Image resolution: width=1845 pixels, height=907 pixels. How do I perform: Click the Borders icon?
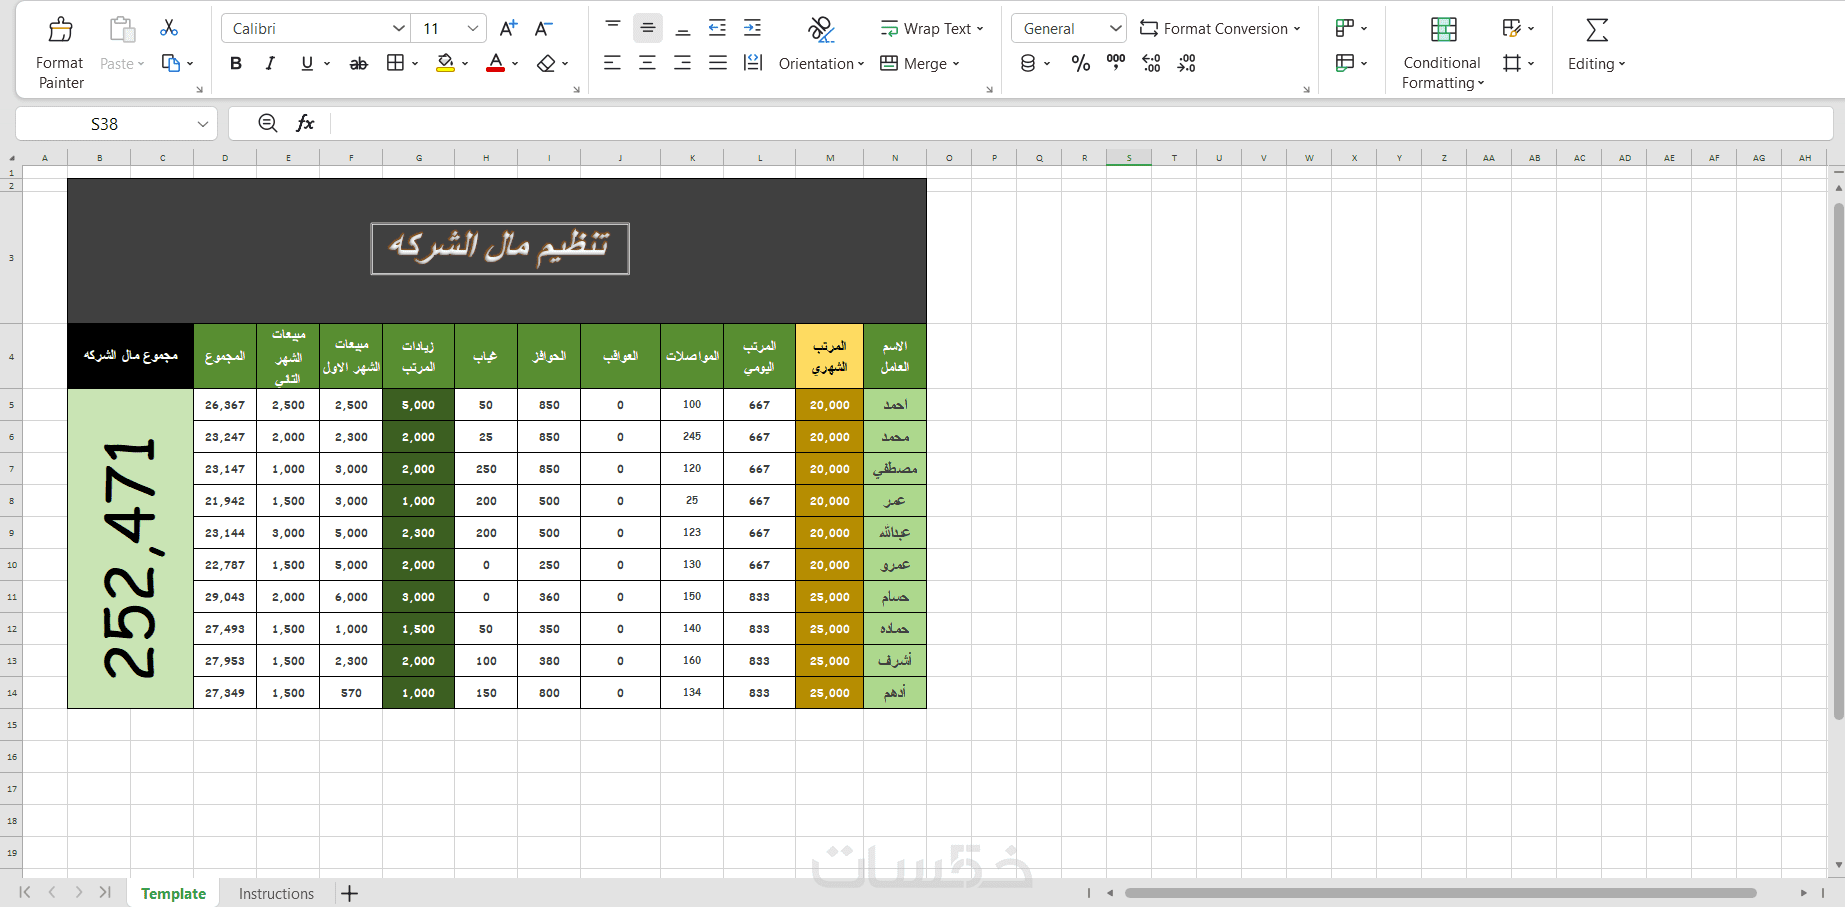396,63
